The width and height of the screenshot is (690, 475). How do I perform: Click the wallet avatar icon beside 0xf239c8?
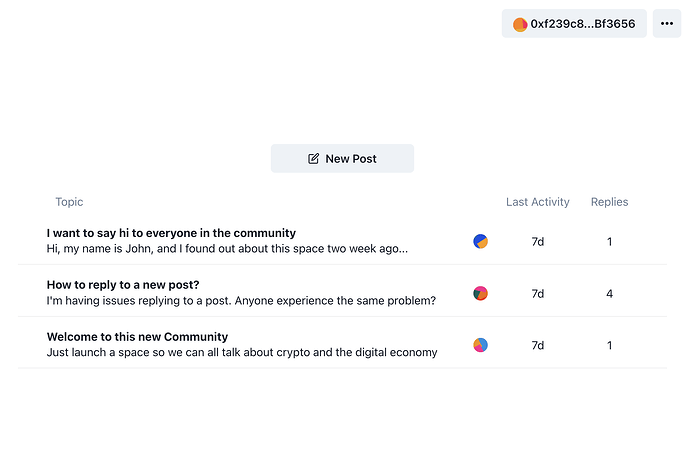(x=520, y=24)
